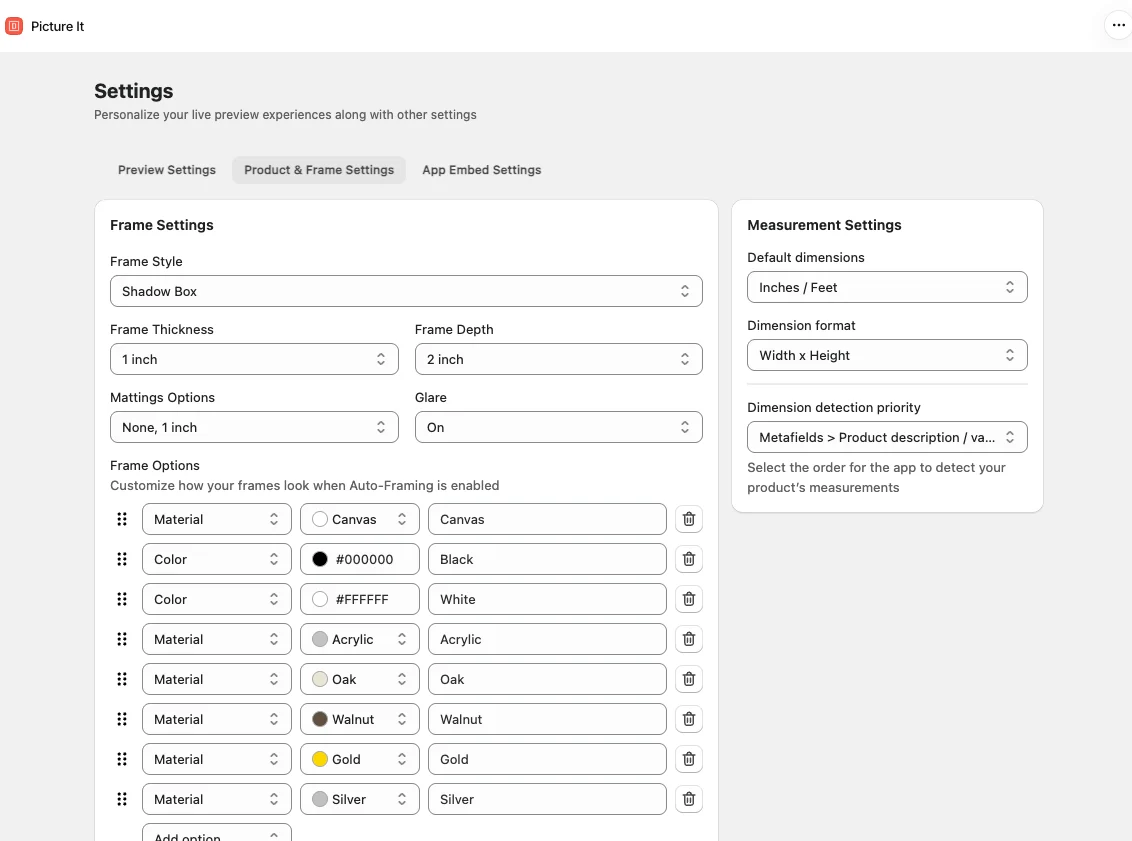Screen dimensions: 1132x841
Task: Open the Default dimensions dropdown
Action: [x=887, y=287]
